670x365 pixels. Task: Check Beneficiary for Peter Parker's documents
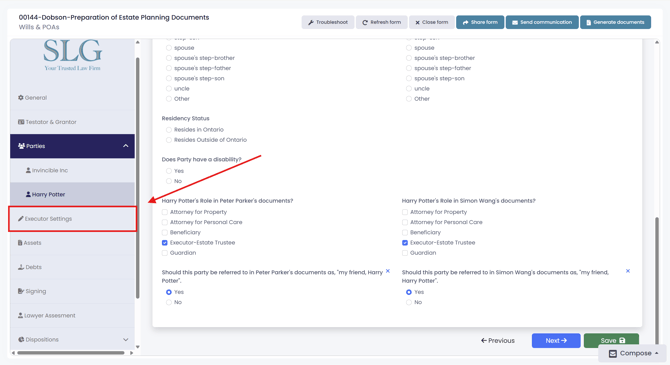pyautogui.click(x=165, y=233)
